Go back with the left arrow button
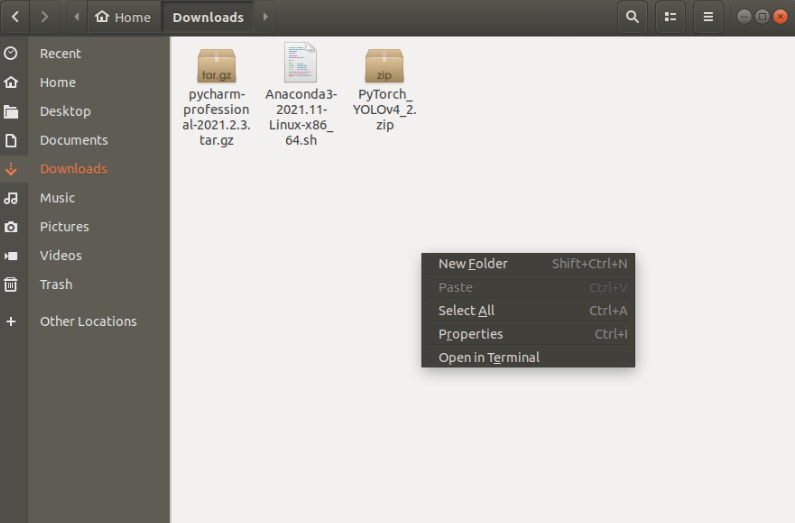Image resolution: width=795 pixels, height=523 pixels. click(15, 17)
